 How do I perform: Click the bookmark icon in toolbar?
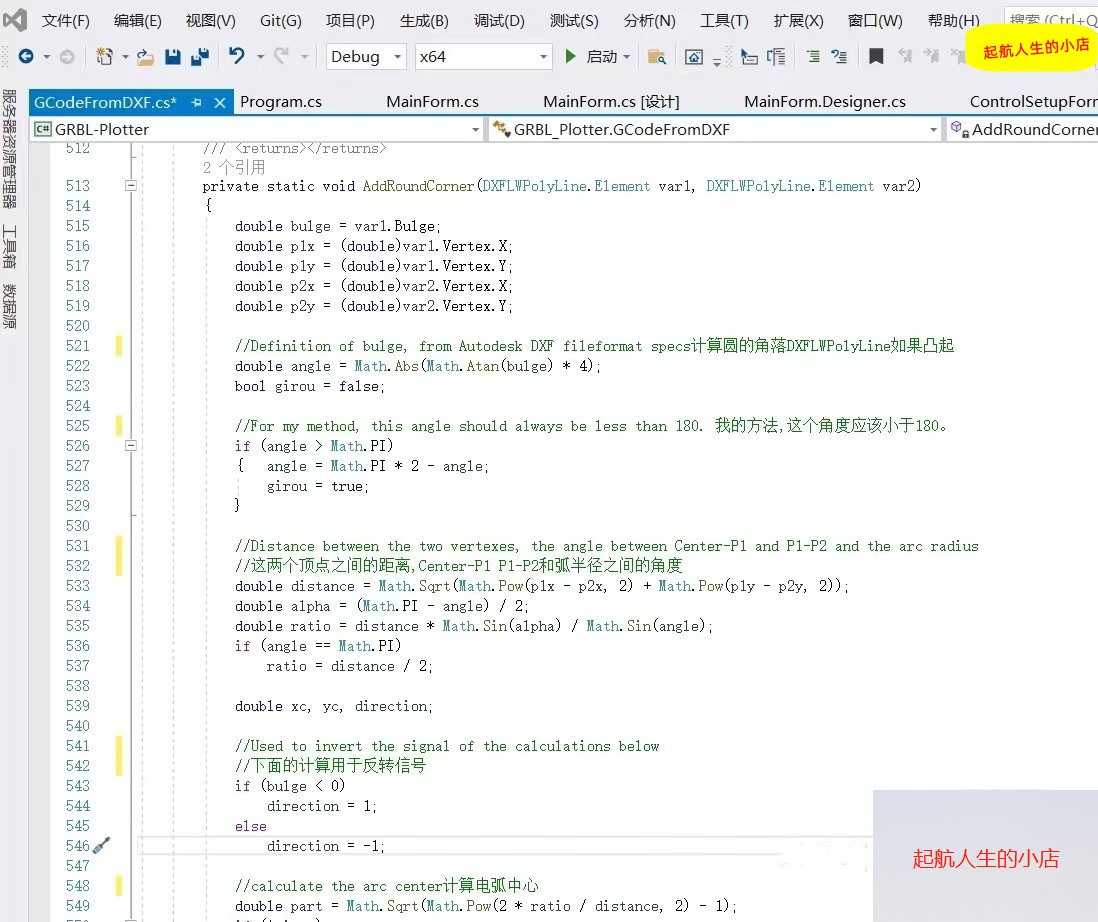pyautogui.click(x=875, y=56)
